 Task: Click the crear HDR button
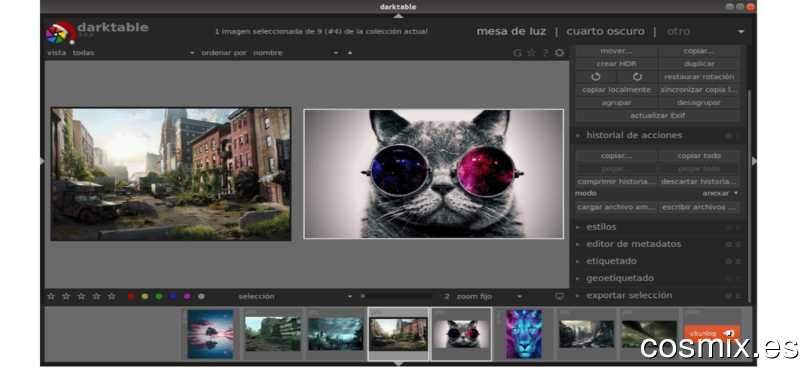click(616, 64)
